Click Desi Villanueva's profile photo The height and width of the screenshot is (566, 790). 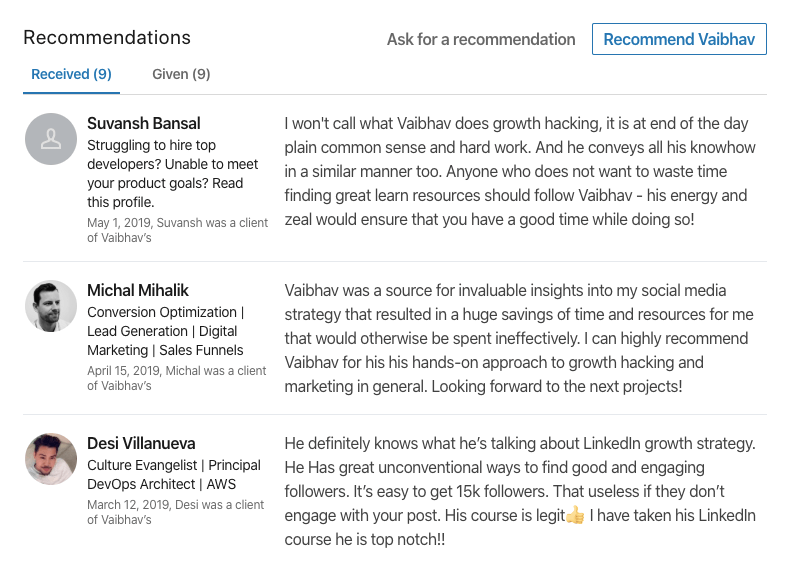[x=51, y=459]
